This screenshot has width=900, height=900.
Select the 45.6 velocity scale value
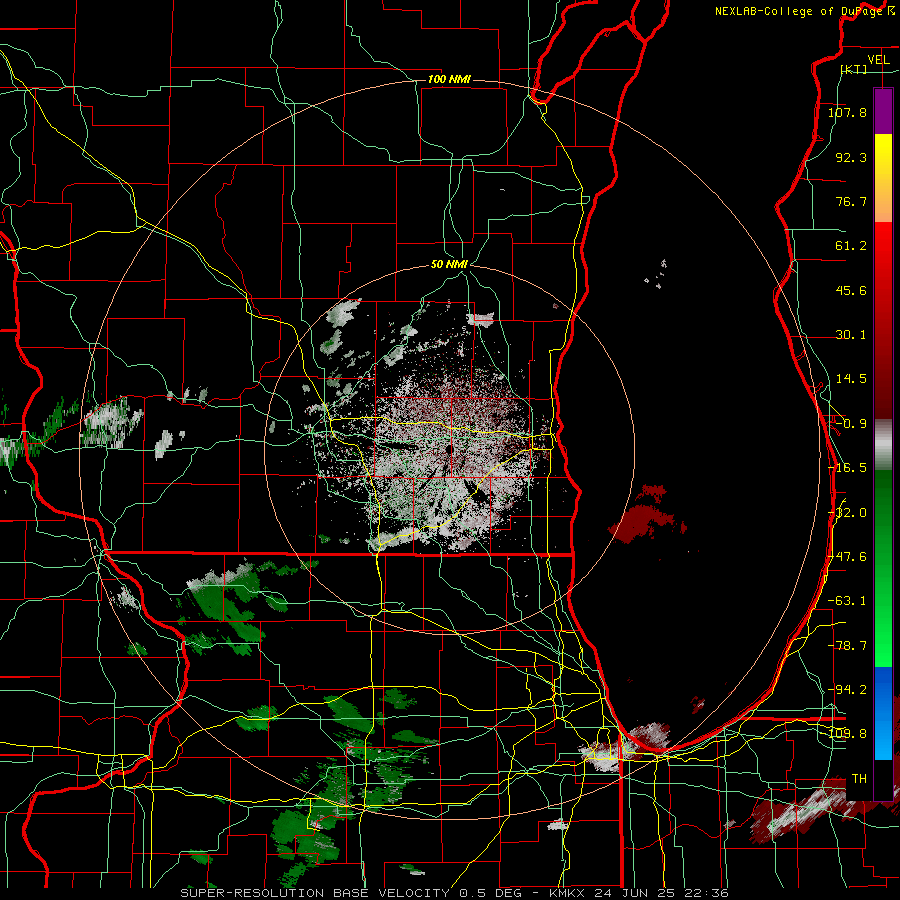pos(851,290)
